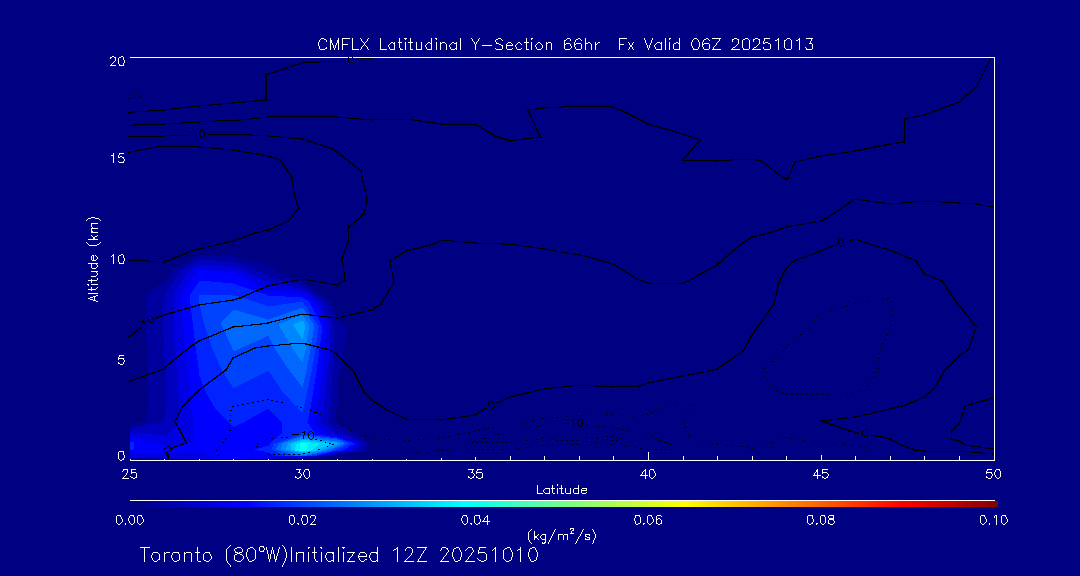Click the latitude 25 tick label
The height and width of the screenshot is (576, 1080).
130,472
